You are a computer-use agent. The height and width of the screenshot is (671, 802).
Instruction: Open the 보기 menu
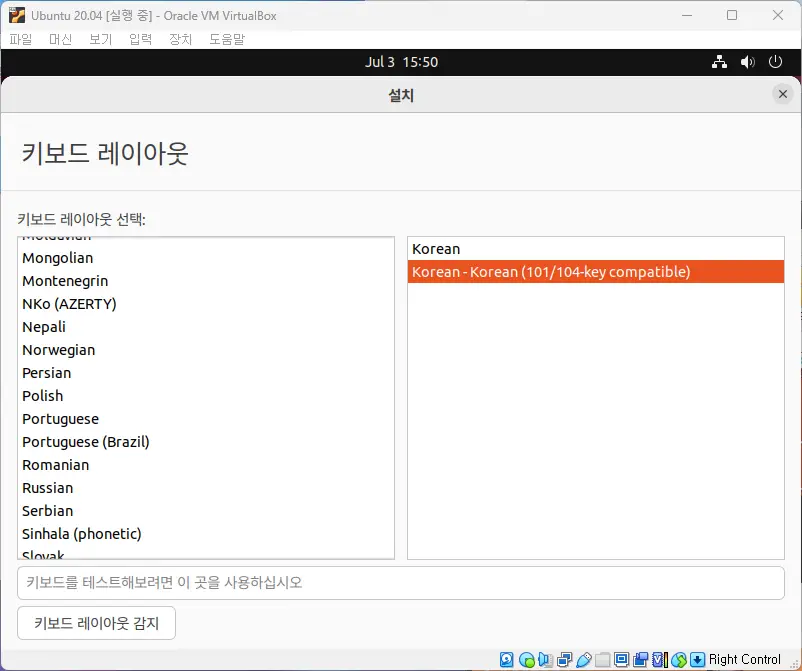tap(100, 39)
